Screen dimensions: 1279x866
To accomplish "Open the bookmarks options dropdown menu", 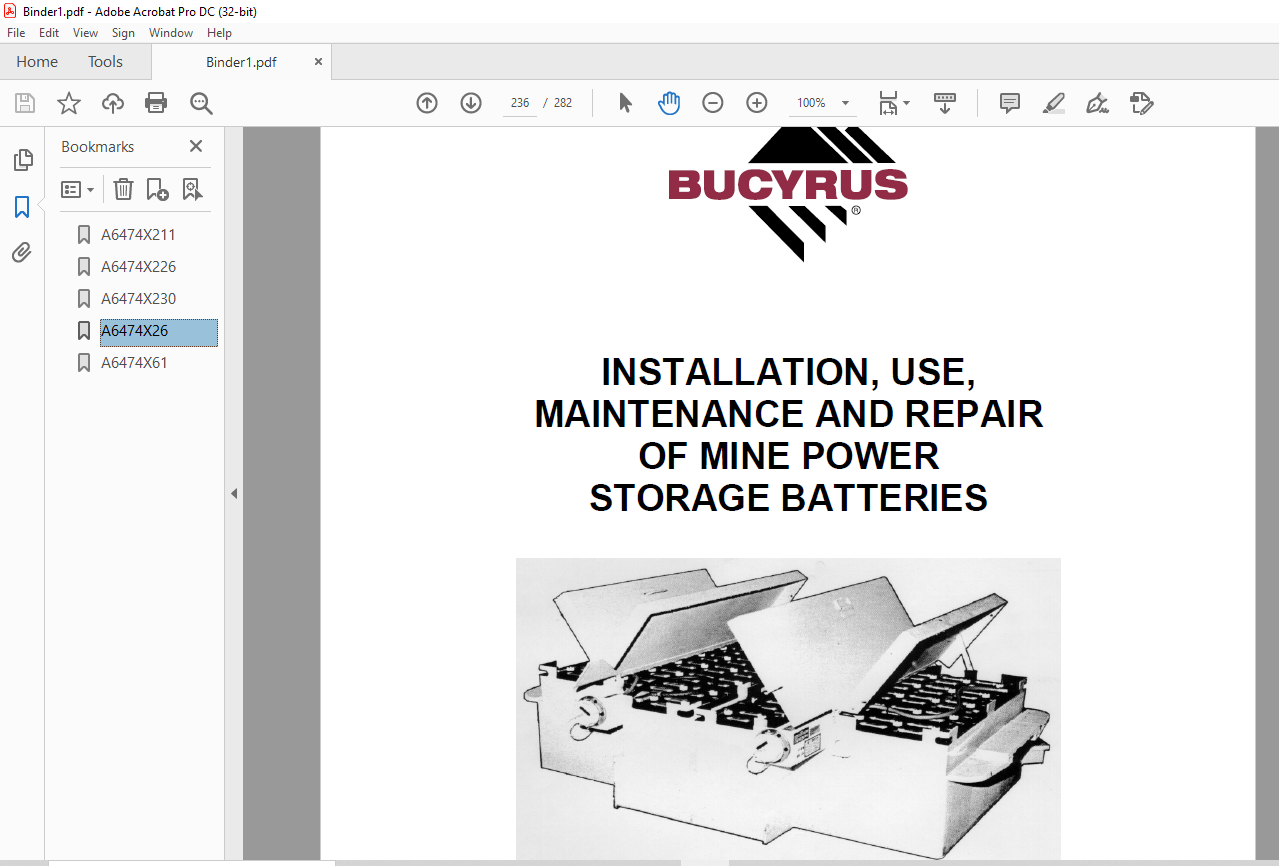I will [78, 189].
